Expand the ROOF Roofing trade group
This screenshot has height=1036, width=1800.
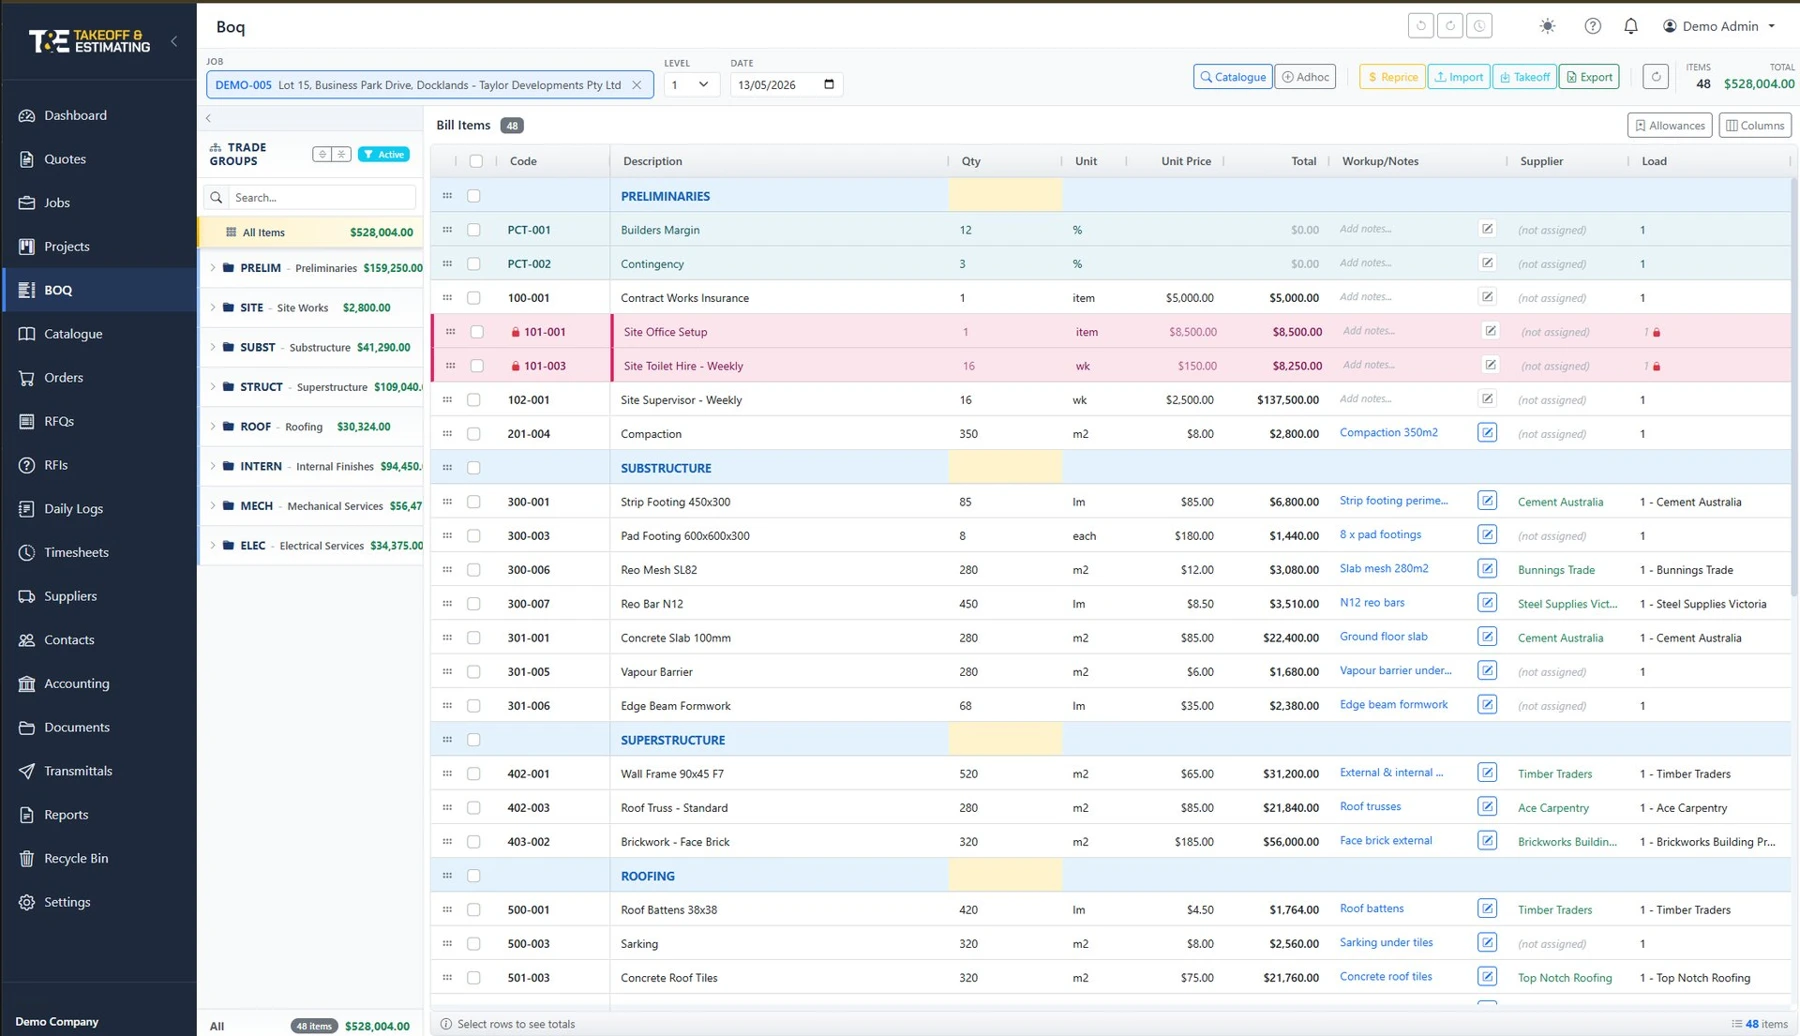click(x=212, y=426)
